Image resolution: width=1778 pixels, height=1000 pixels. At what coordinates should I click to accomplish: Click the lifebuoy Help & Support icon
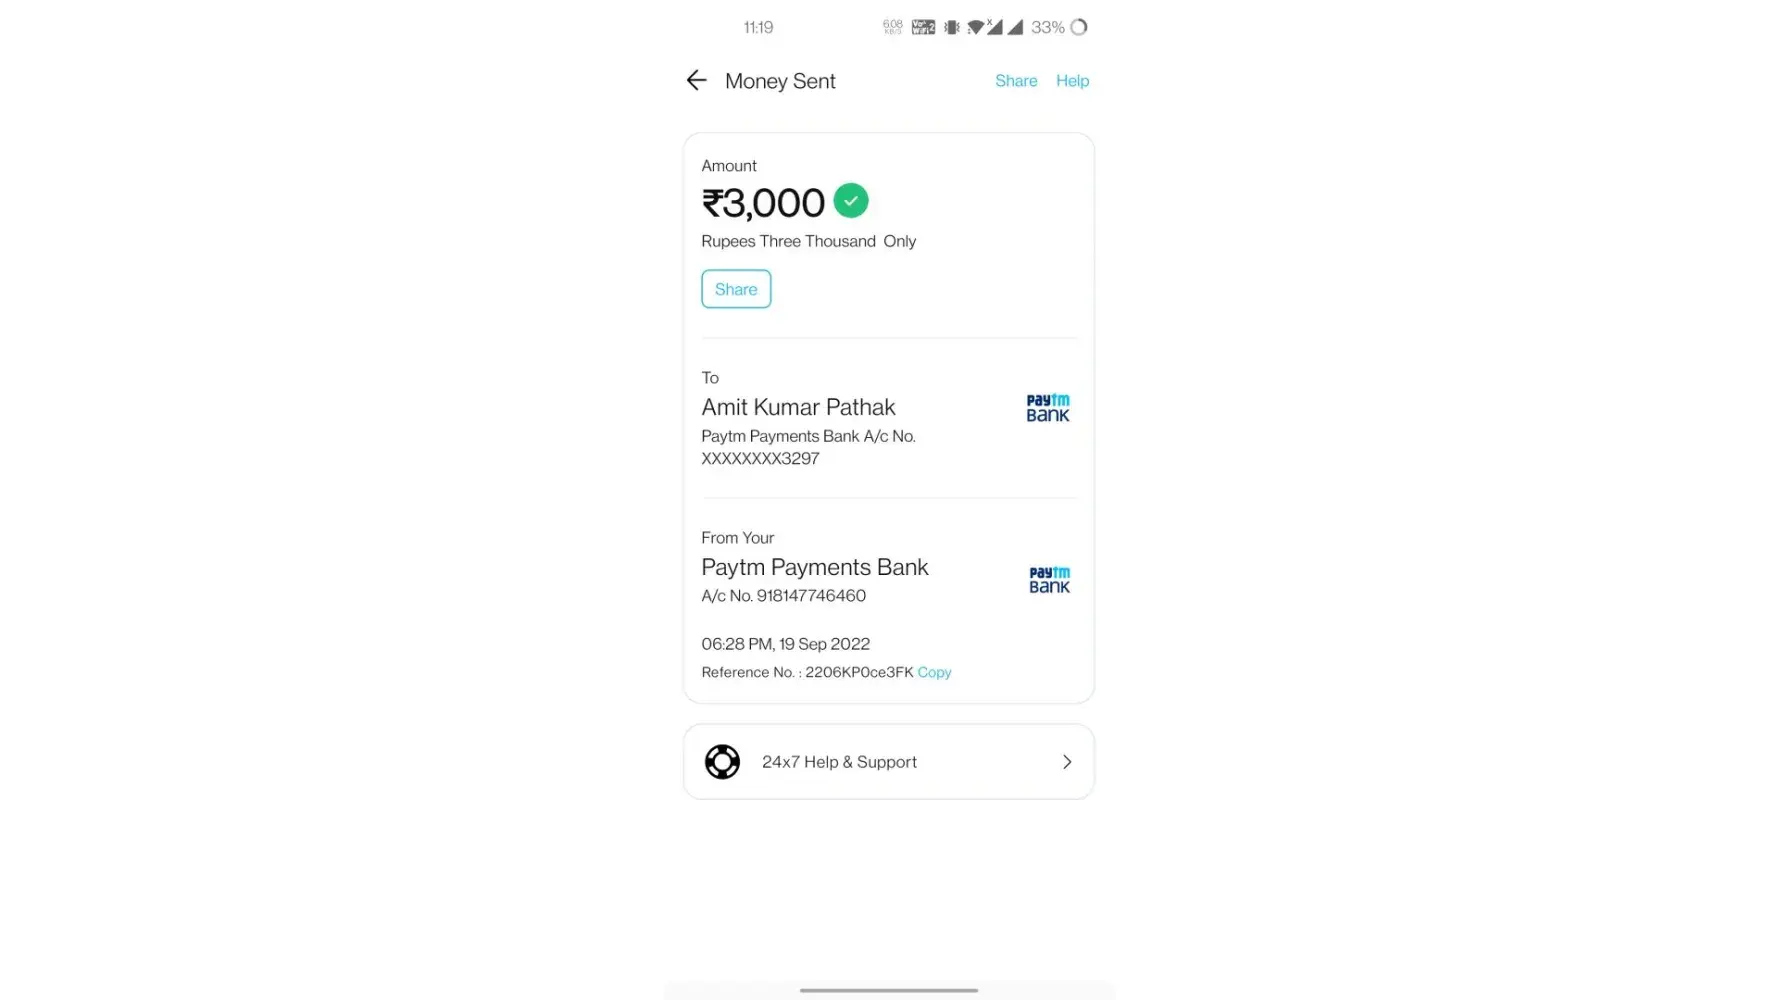click(722, 762)
